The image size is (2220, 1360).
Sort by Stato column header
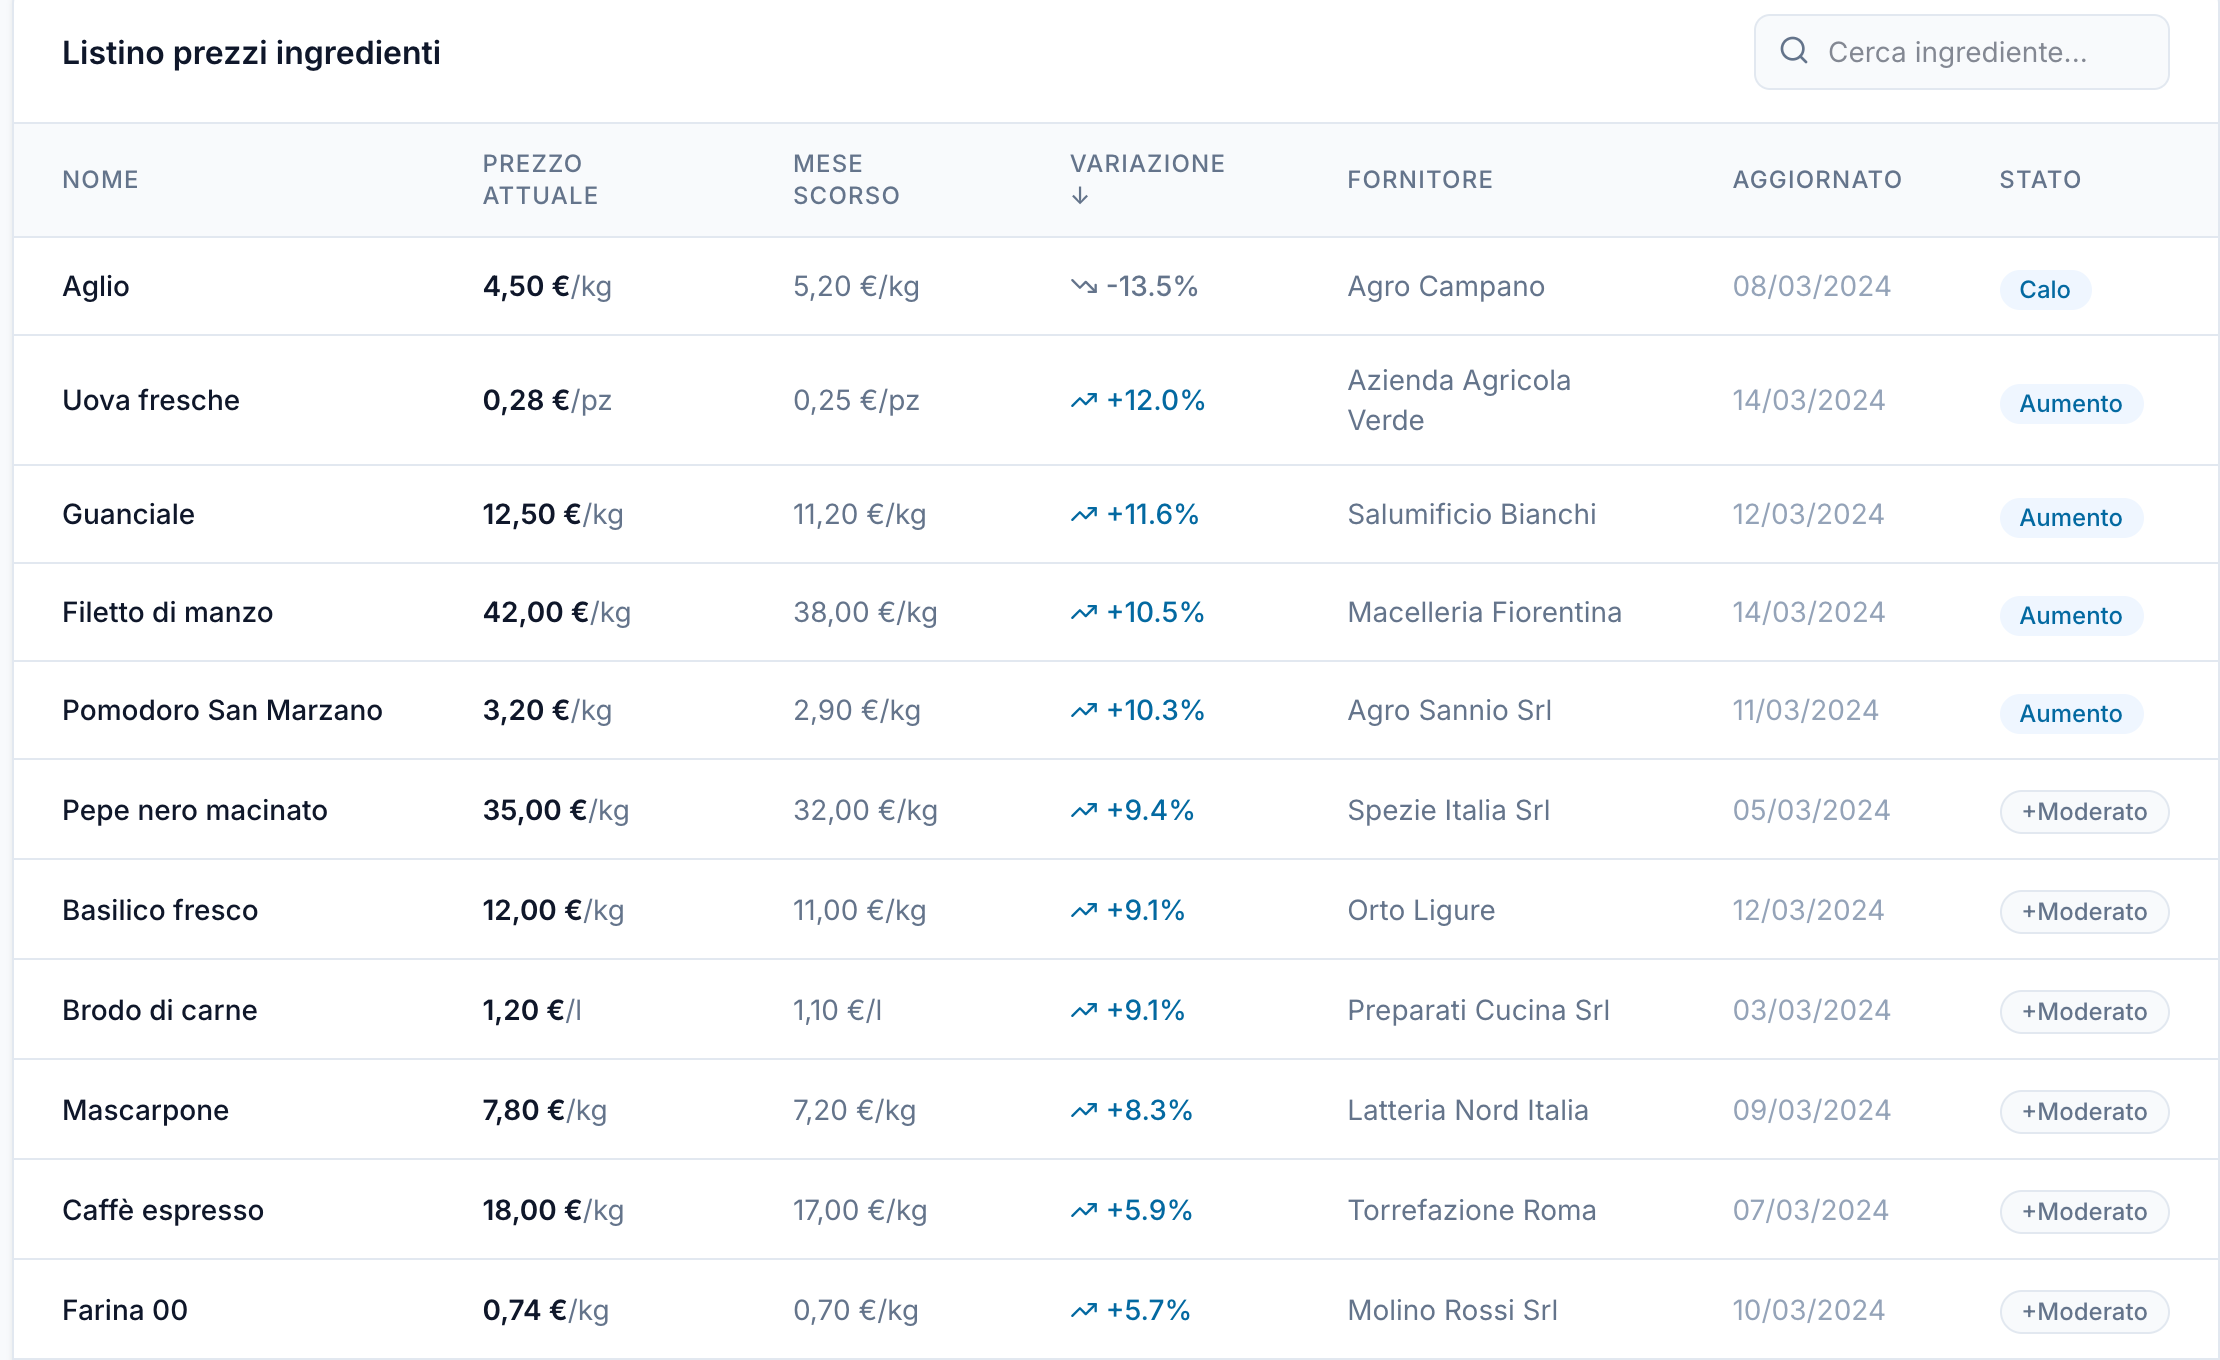tap(2040, 180)
